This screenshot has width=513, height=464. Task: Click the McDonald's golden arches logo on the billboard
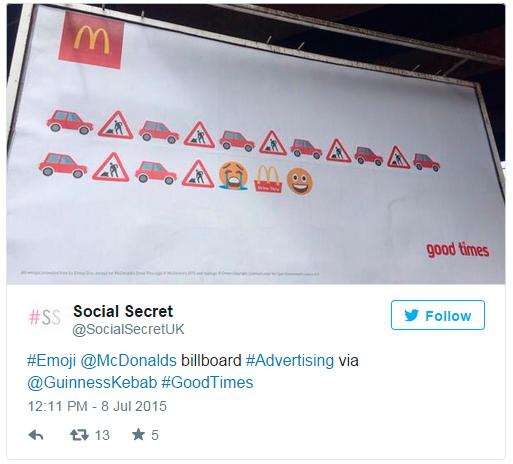point(91,40)
